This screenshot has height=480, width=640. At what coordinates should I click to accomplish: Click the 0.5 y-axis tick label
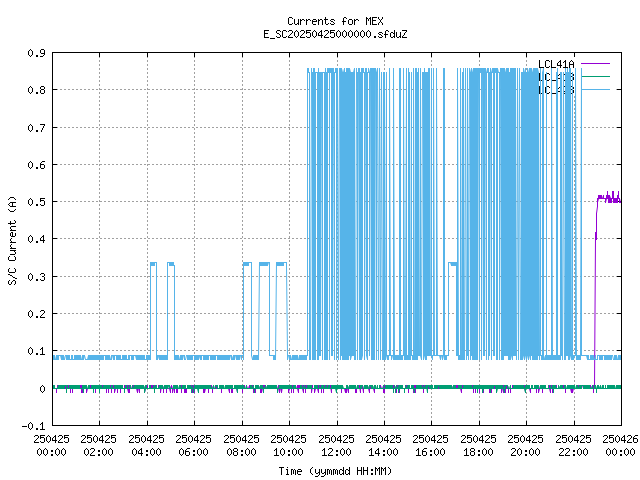tap(35, 203)
